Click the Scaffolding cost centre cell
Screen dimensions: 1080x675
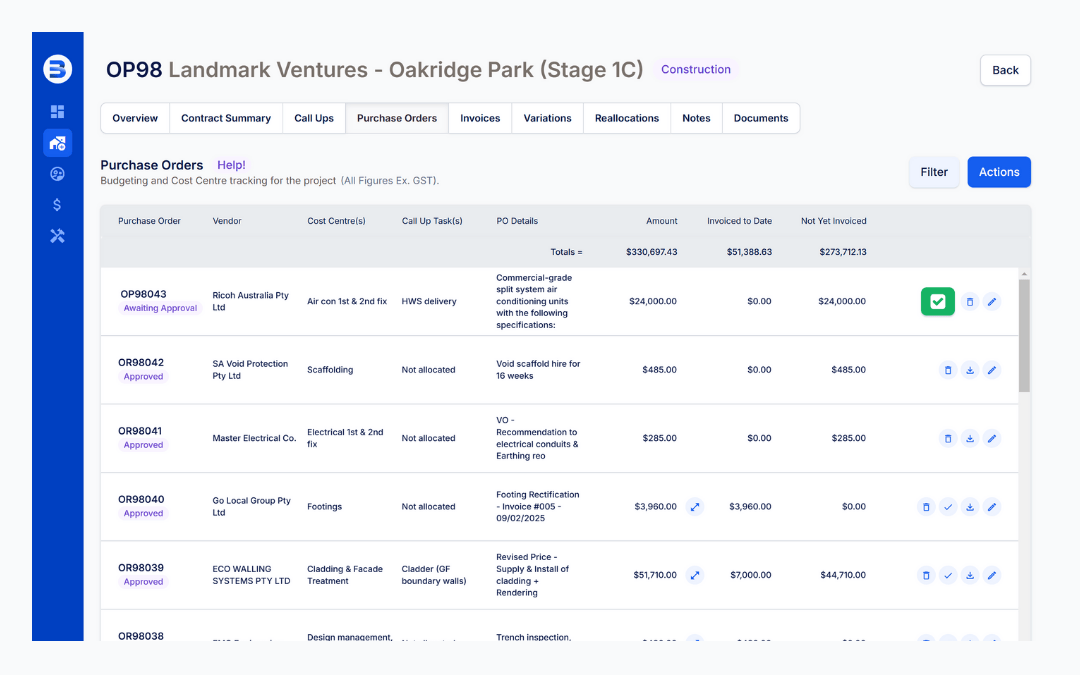[330, 370]
